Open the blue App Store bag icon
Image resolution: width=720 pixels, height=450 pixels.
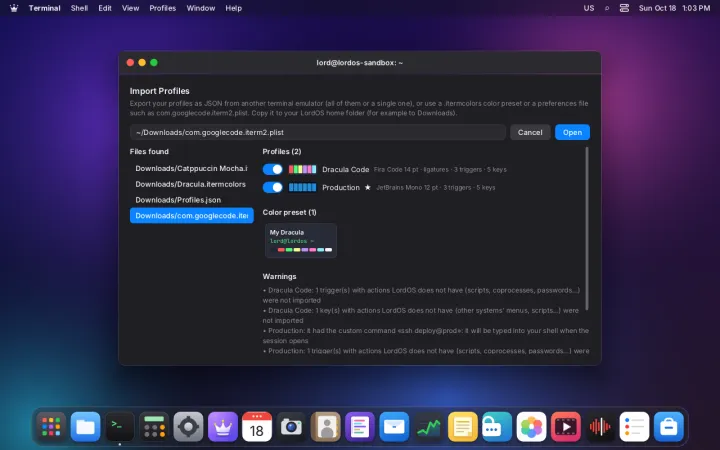(669, 427)
